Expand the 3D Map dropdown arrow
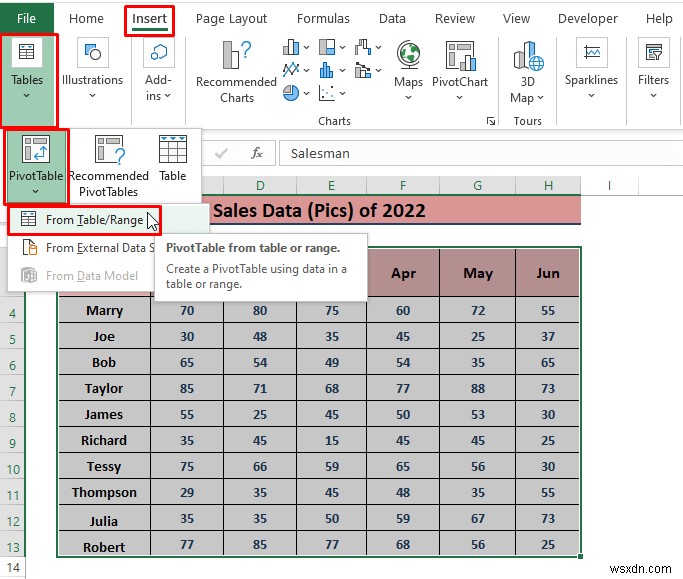The height and width of the screenshot is (579, 683). pyautogui.click(x=540, y=98)
